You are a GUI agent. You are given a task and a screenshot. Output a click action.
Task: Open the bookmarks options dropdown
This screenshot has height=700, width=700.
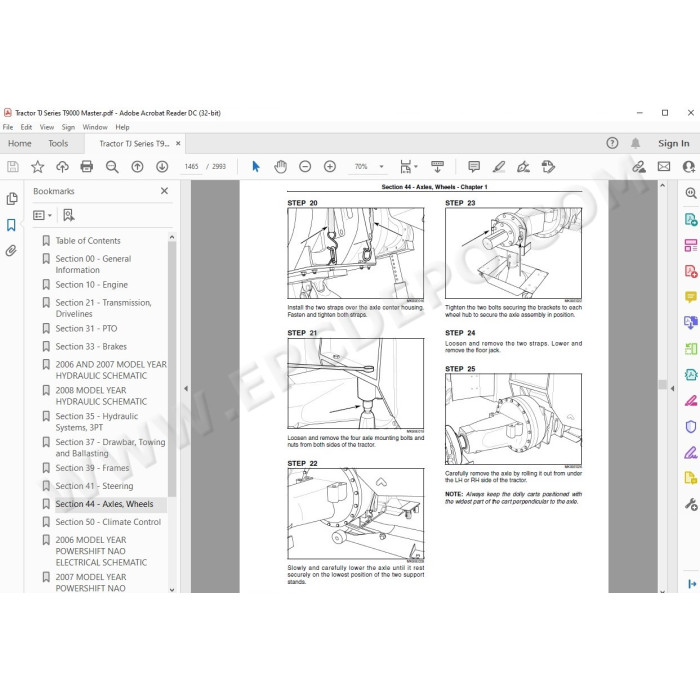click(42, 216)
